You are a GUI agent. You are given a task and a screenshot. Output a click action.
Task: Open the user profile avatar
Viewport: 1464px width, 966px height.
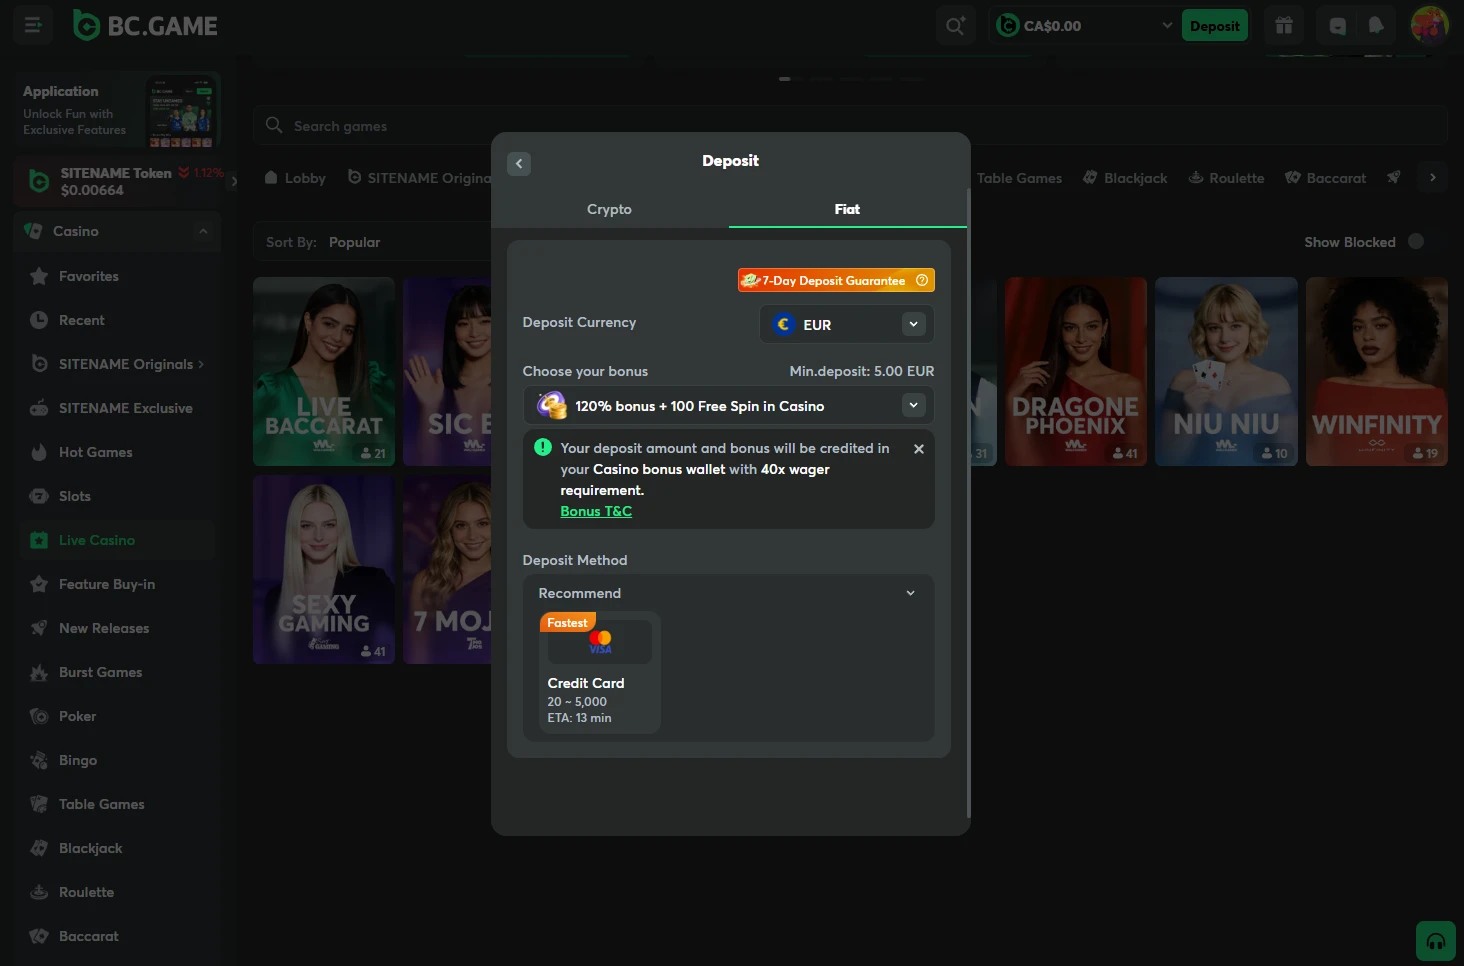[1429, 26]
